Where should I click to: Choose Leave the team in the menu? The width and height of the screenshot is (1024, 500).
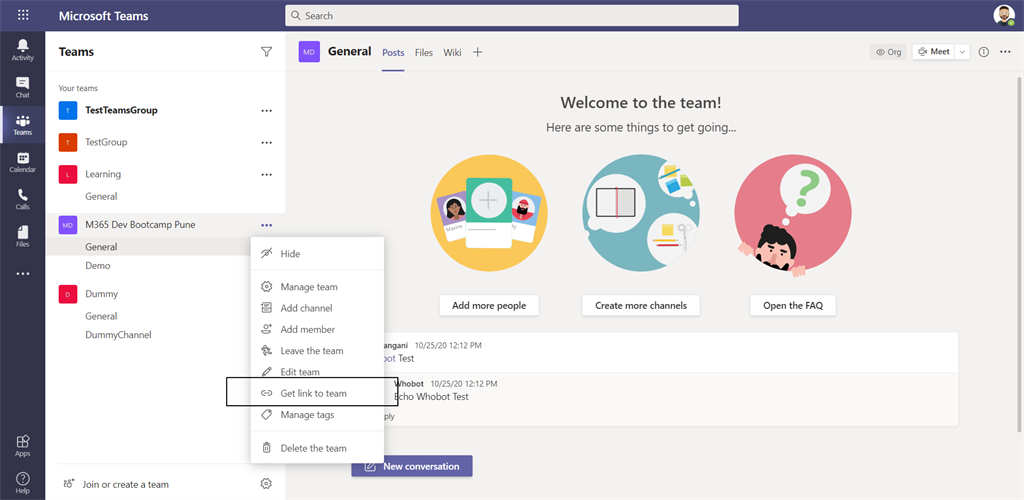point(317,351)
